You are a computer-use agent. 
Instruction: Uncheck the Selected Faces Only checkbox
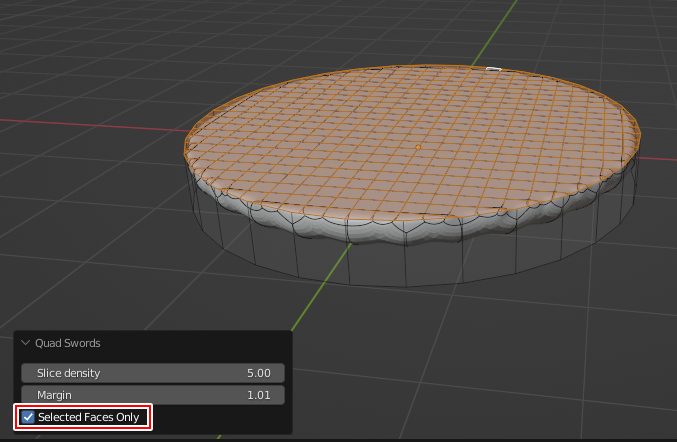(x=28, y=417)
